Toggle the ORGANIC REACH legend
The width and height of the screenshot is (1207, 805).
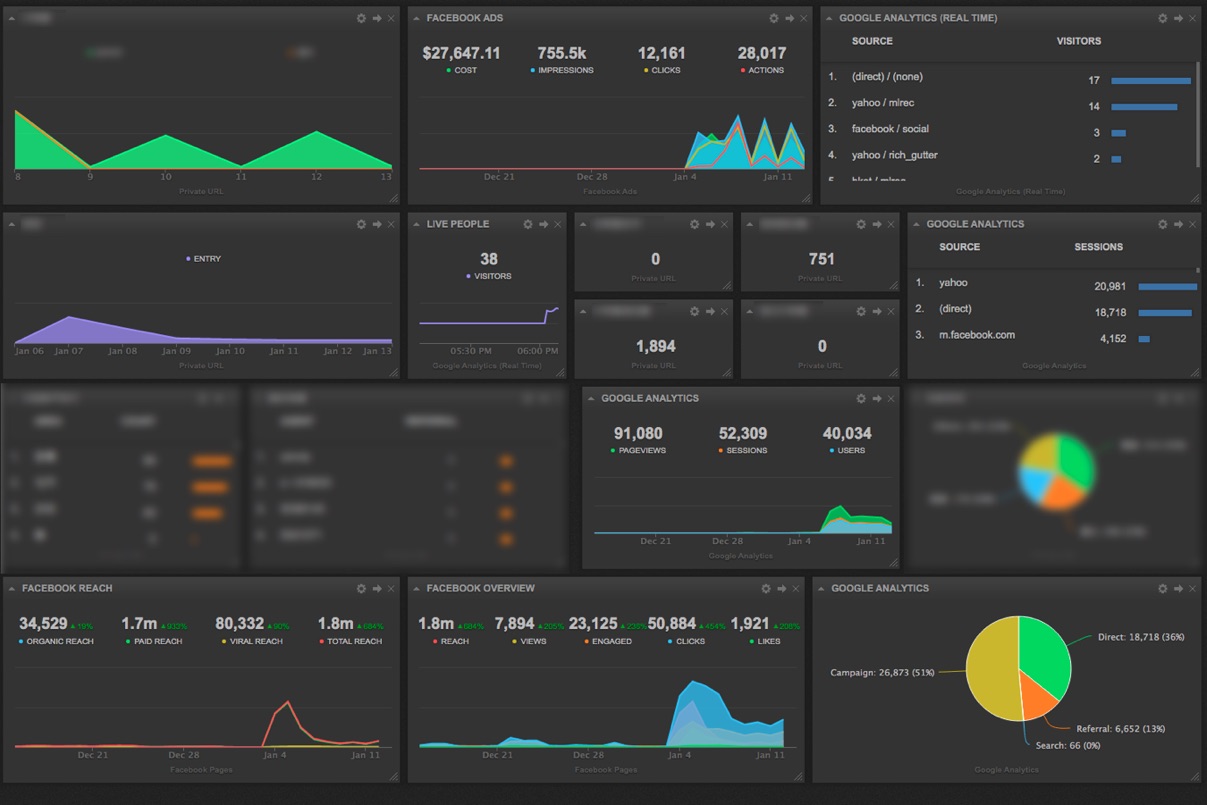(56, 641)
